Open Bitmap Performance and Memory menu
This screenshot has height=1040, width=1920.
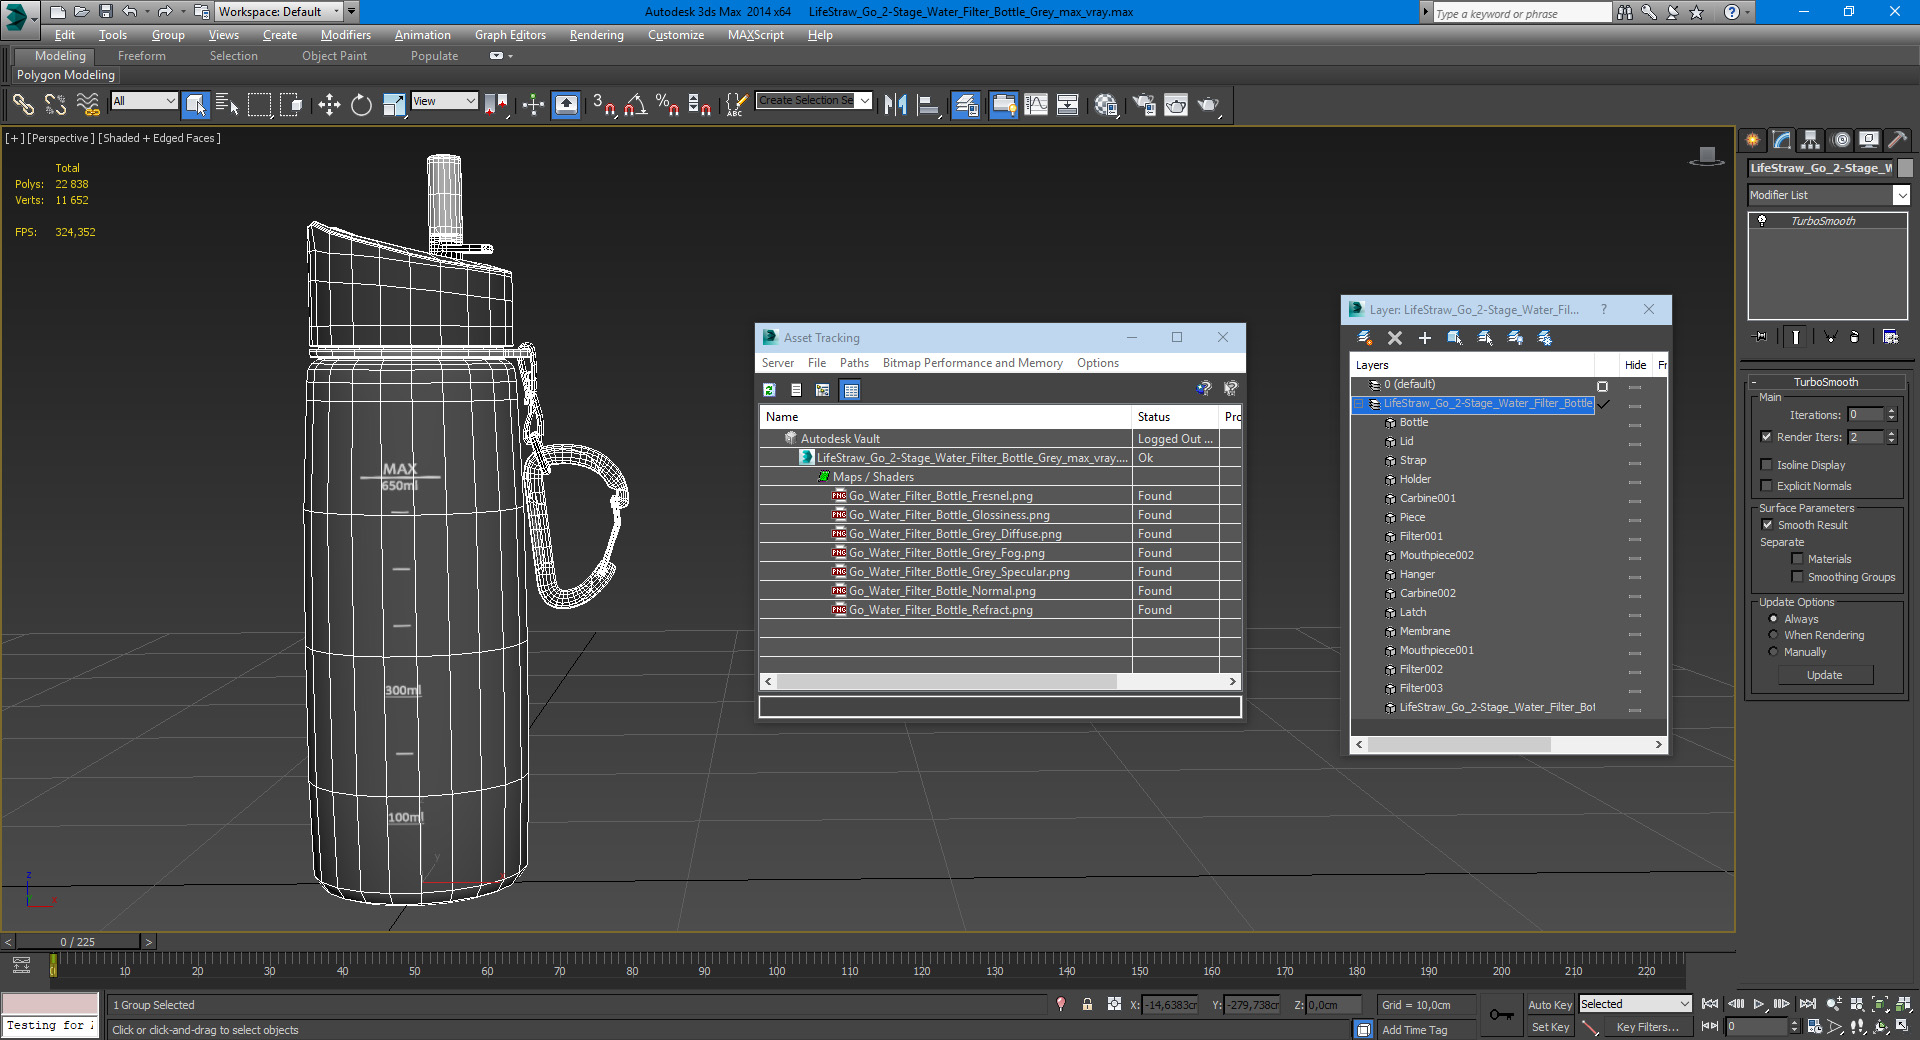click(972, 363)
